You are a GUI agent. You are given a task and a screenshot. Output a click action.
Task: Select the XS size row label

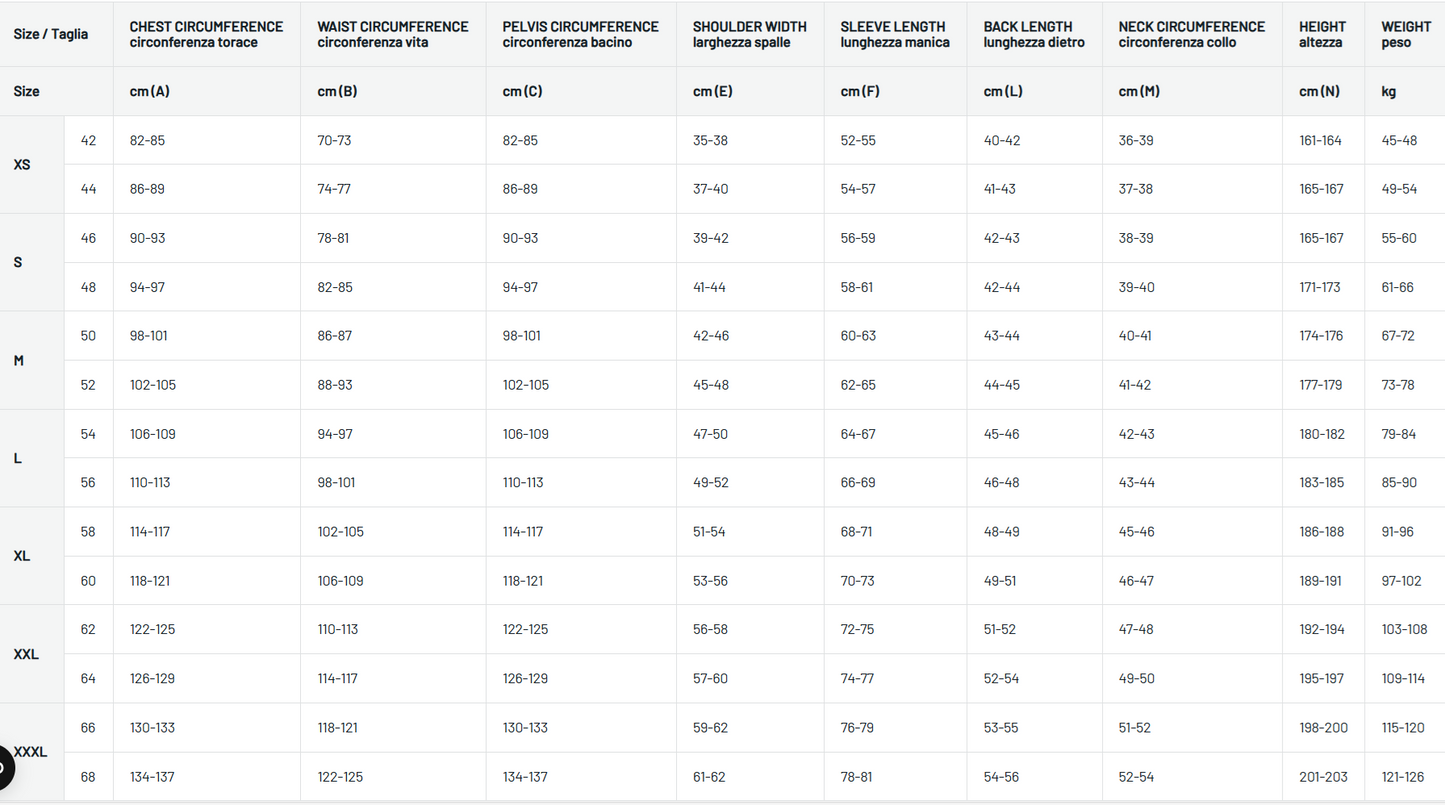click(23, 165)
